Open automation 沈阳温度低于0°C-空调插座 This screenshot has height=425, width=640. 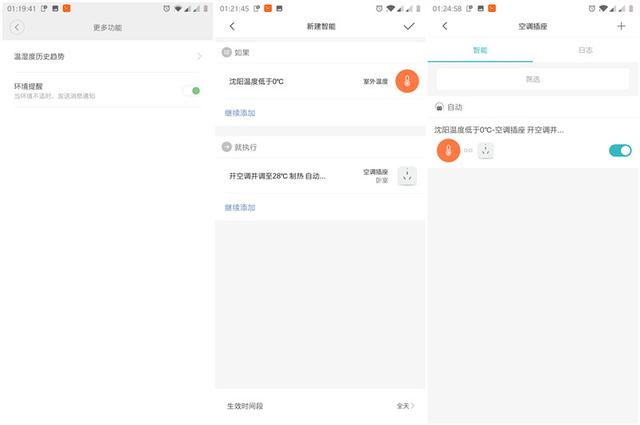pyautogui.click(x=533, y=142)
